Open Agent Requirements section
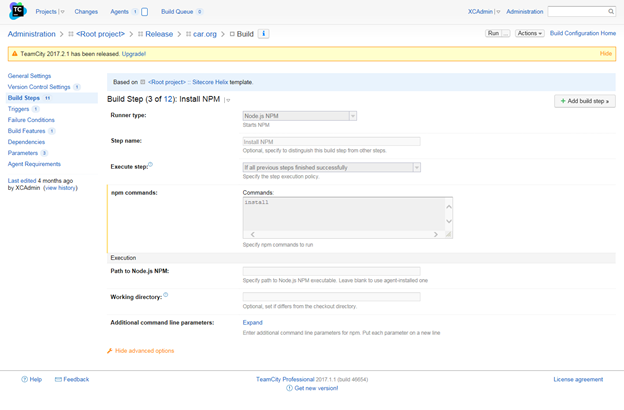The width and height of the screenshot is (624, 410). pyautogui.click(x=34, y=164)
